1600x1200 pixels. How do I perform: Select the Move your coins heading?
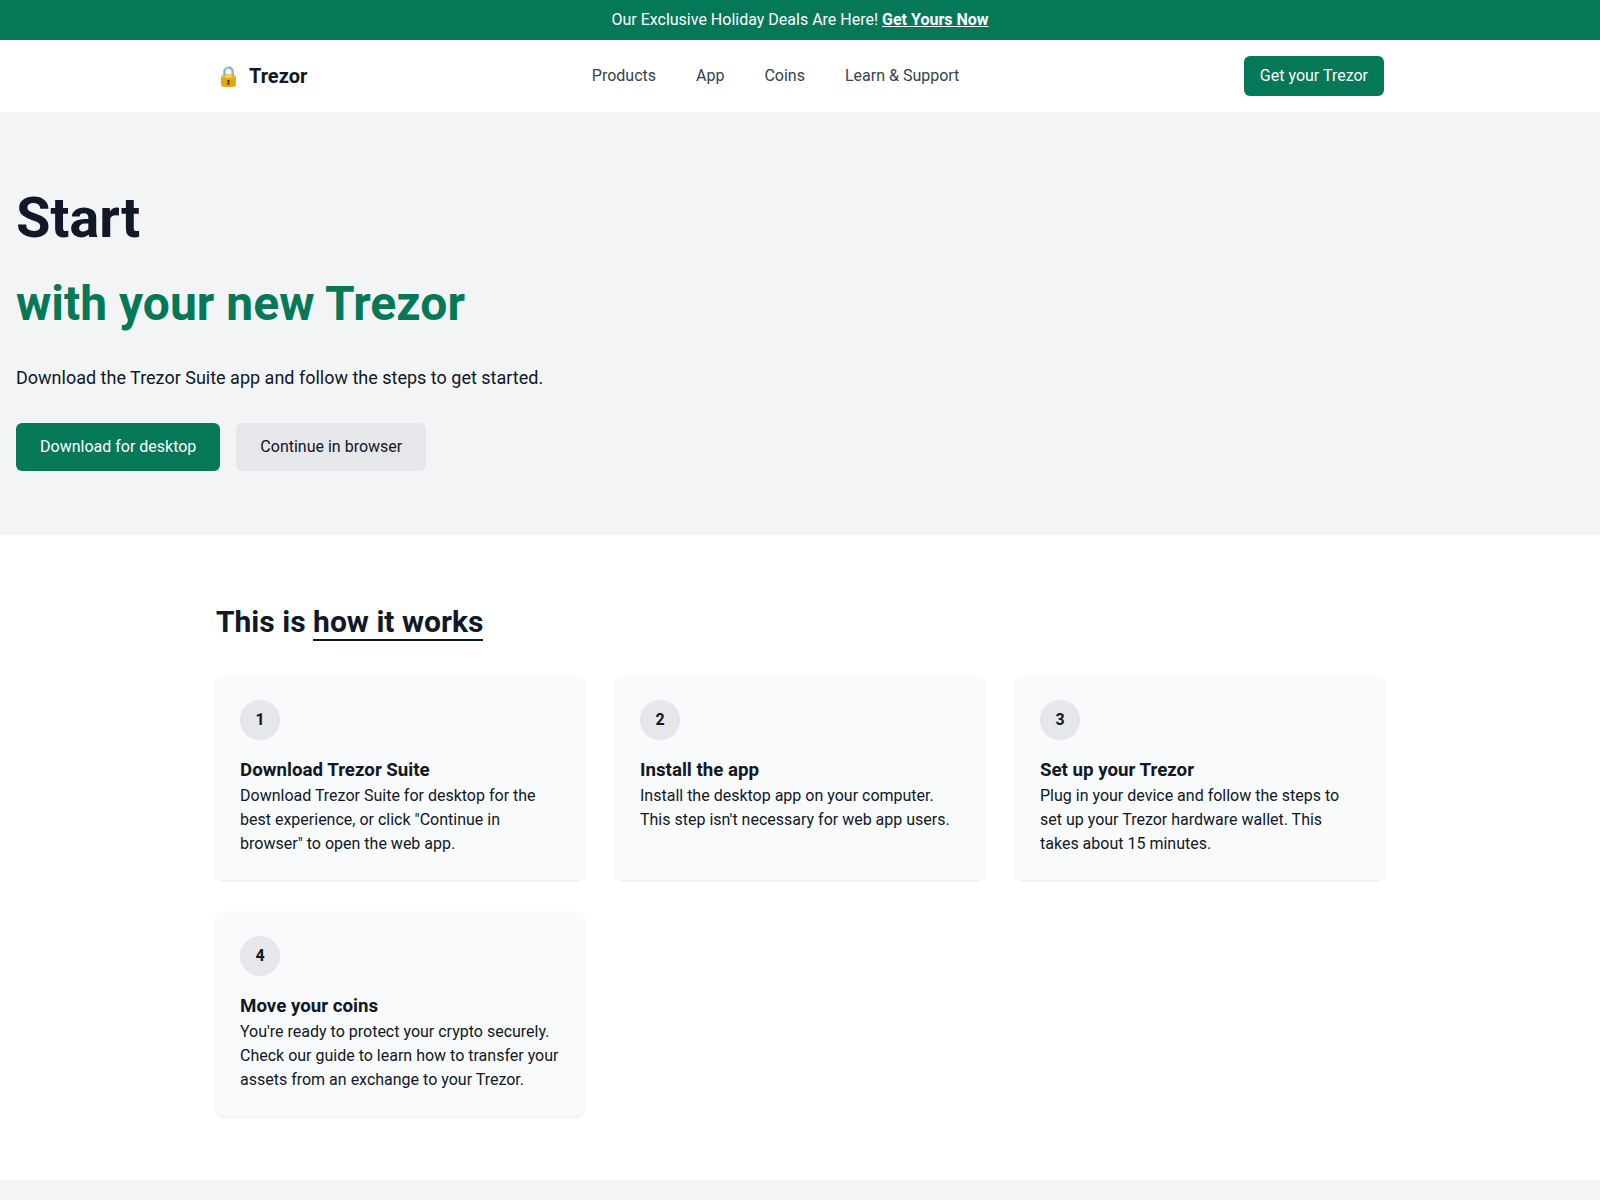click(x=309, y=1006)
